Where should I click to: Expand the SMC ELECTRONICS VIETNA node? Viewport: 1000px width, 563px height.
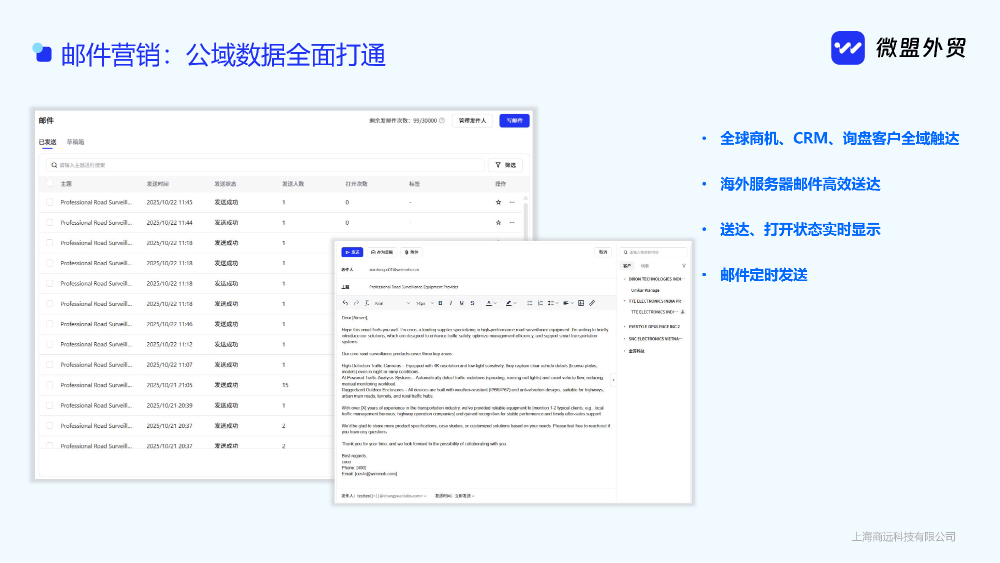click(x=624, y=339)
